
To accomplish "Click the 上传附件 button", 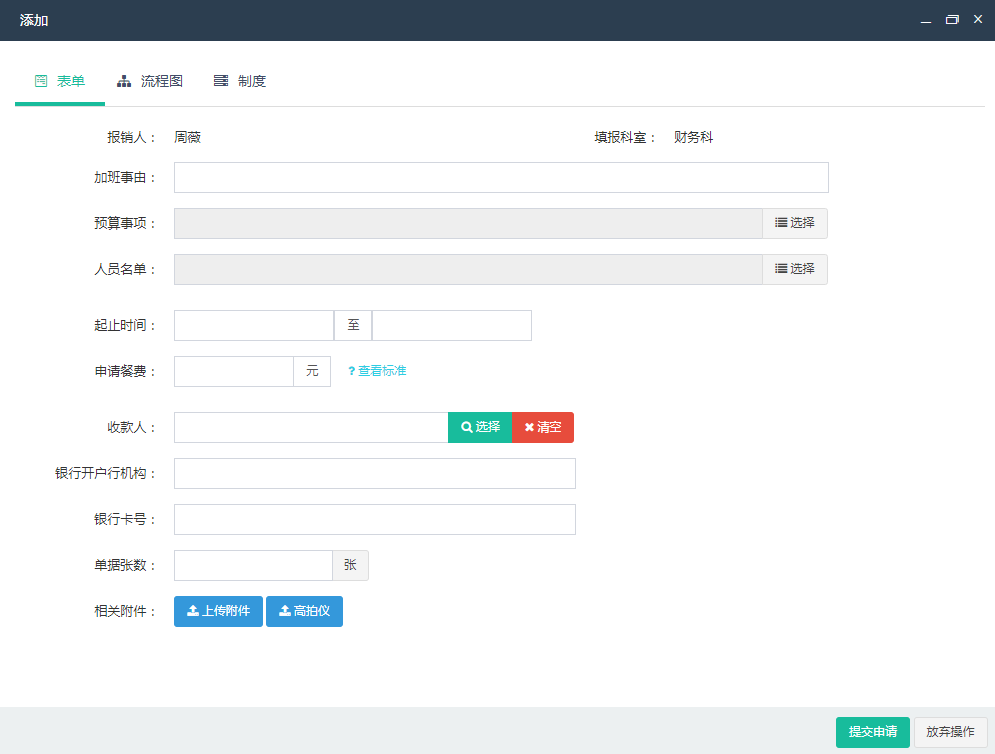I will point(218,611).
